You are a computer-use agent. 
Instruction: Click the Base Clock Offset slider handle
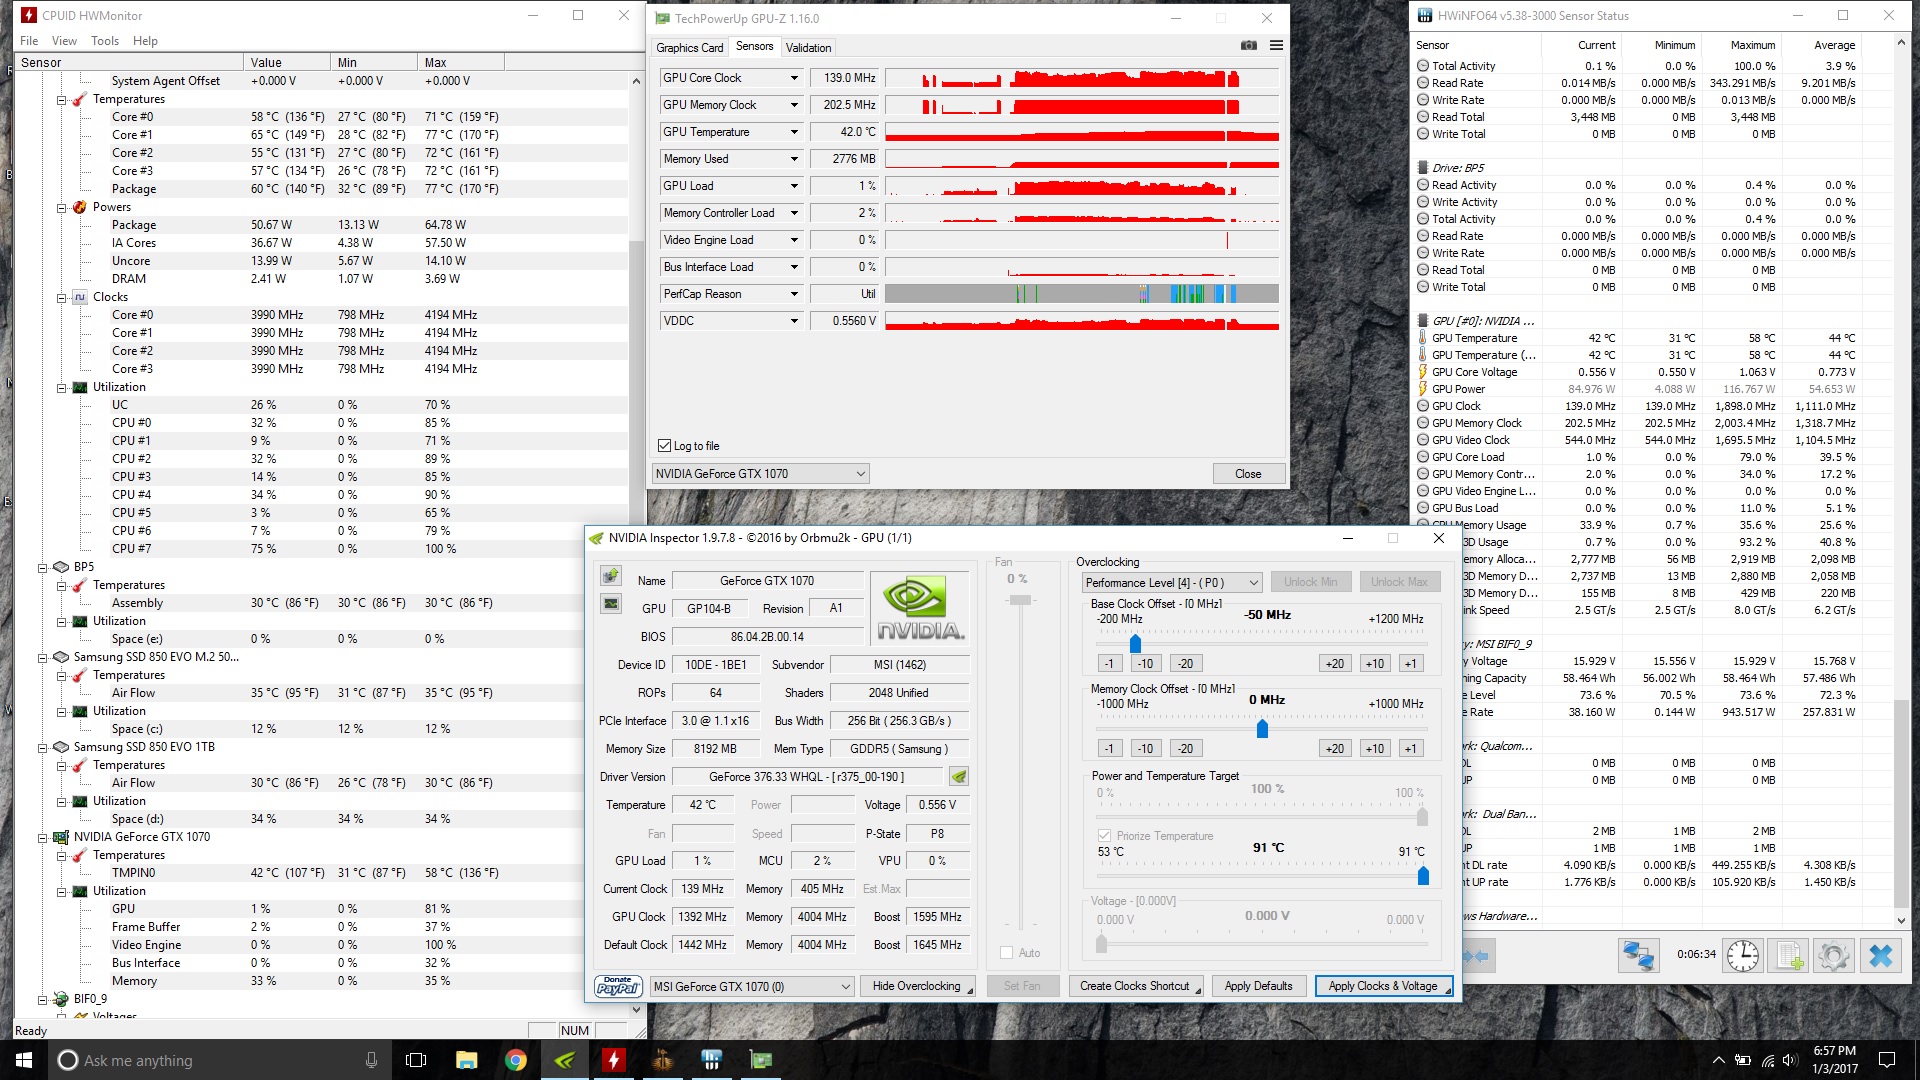[x=1135, y=643]
